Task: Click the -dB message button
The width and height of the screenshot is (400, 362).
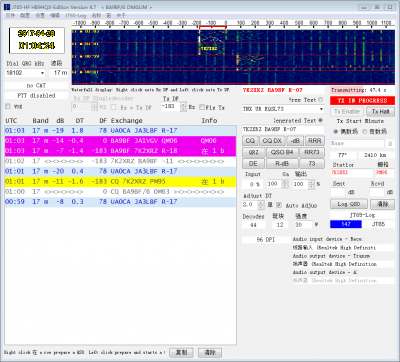Action: point(295,141)
